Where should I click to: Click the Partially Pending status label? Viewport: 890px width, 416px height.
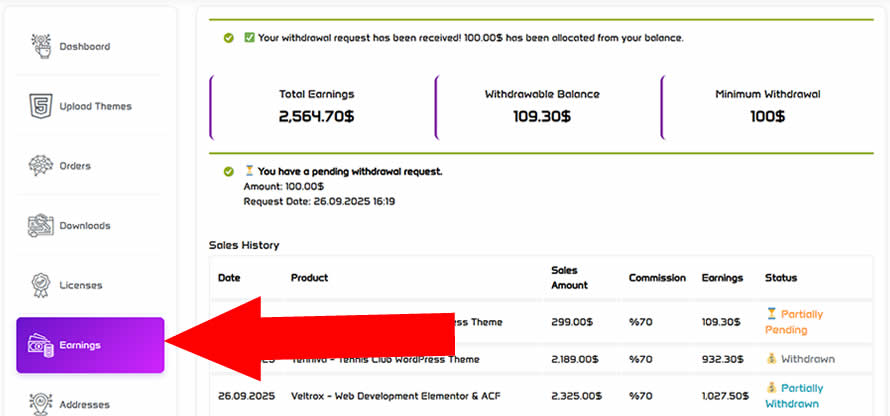coord(794,322)
